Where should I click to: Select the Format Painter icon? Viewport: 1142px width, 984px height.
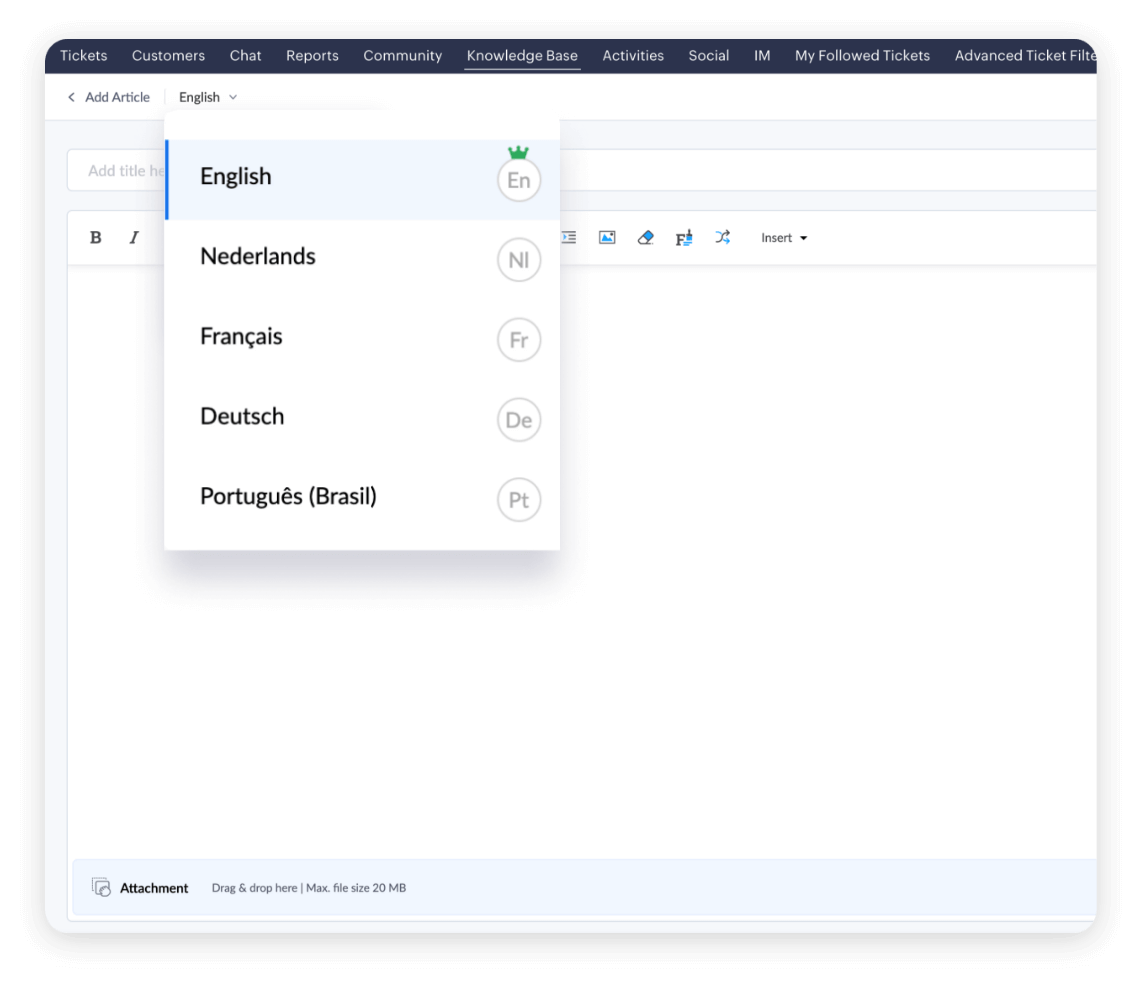click(684, 237)
